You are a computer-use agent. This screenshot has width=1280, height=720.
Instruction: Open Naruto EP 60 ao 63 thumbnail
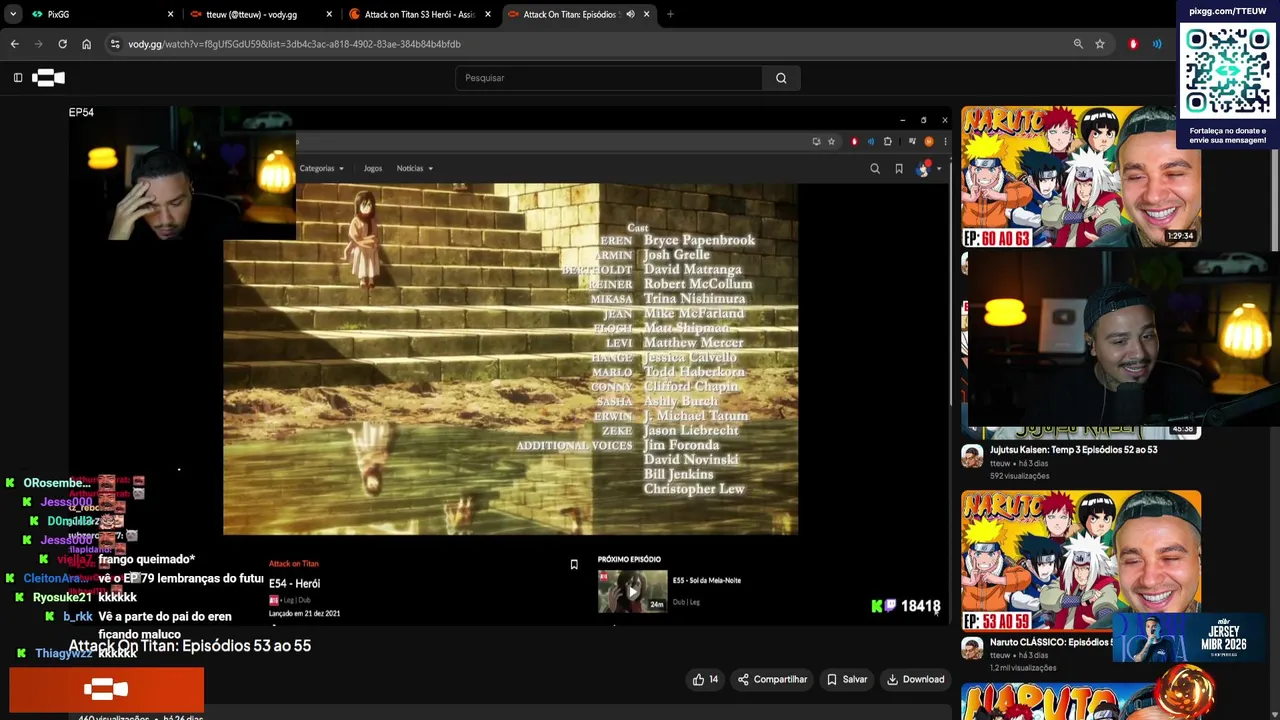(1081, 177)
